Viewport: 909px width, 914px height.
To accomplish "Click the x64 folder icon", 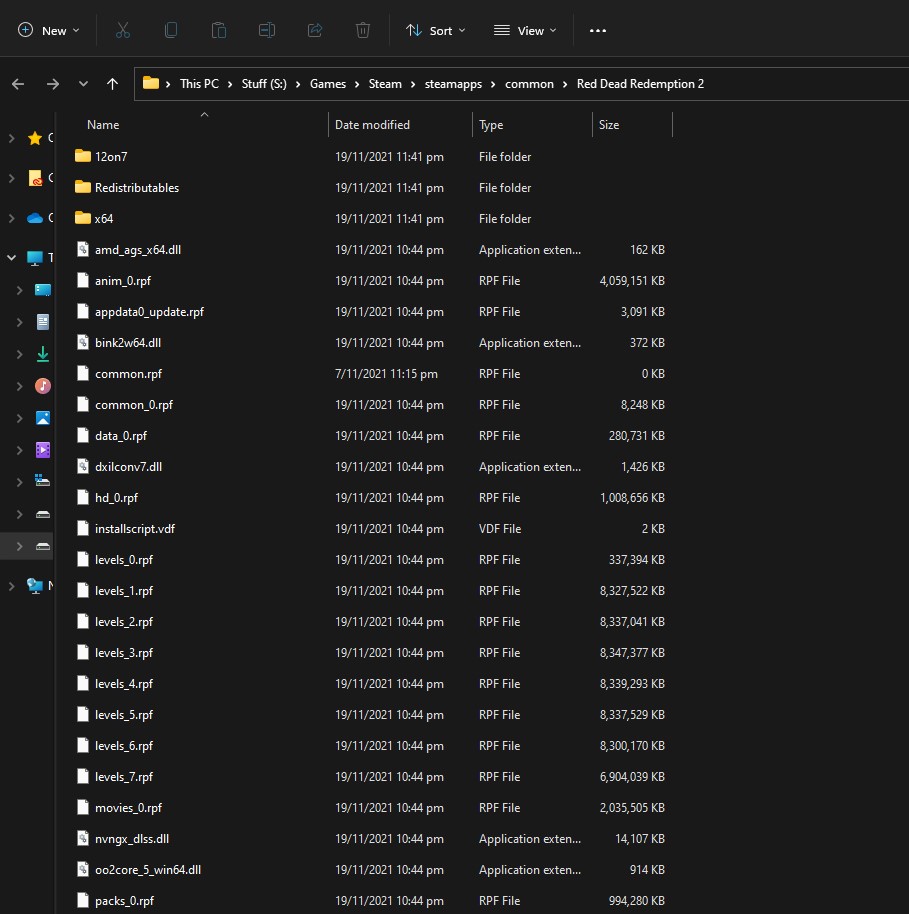I will pos(83,218).
